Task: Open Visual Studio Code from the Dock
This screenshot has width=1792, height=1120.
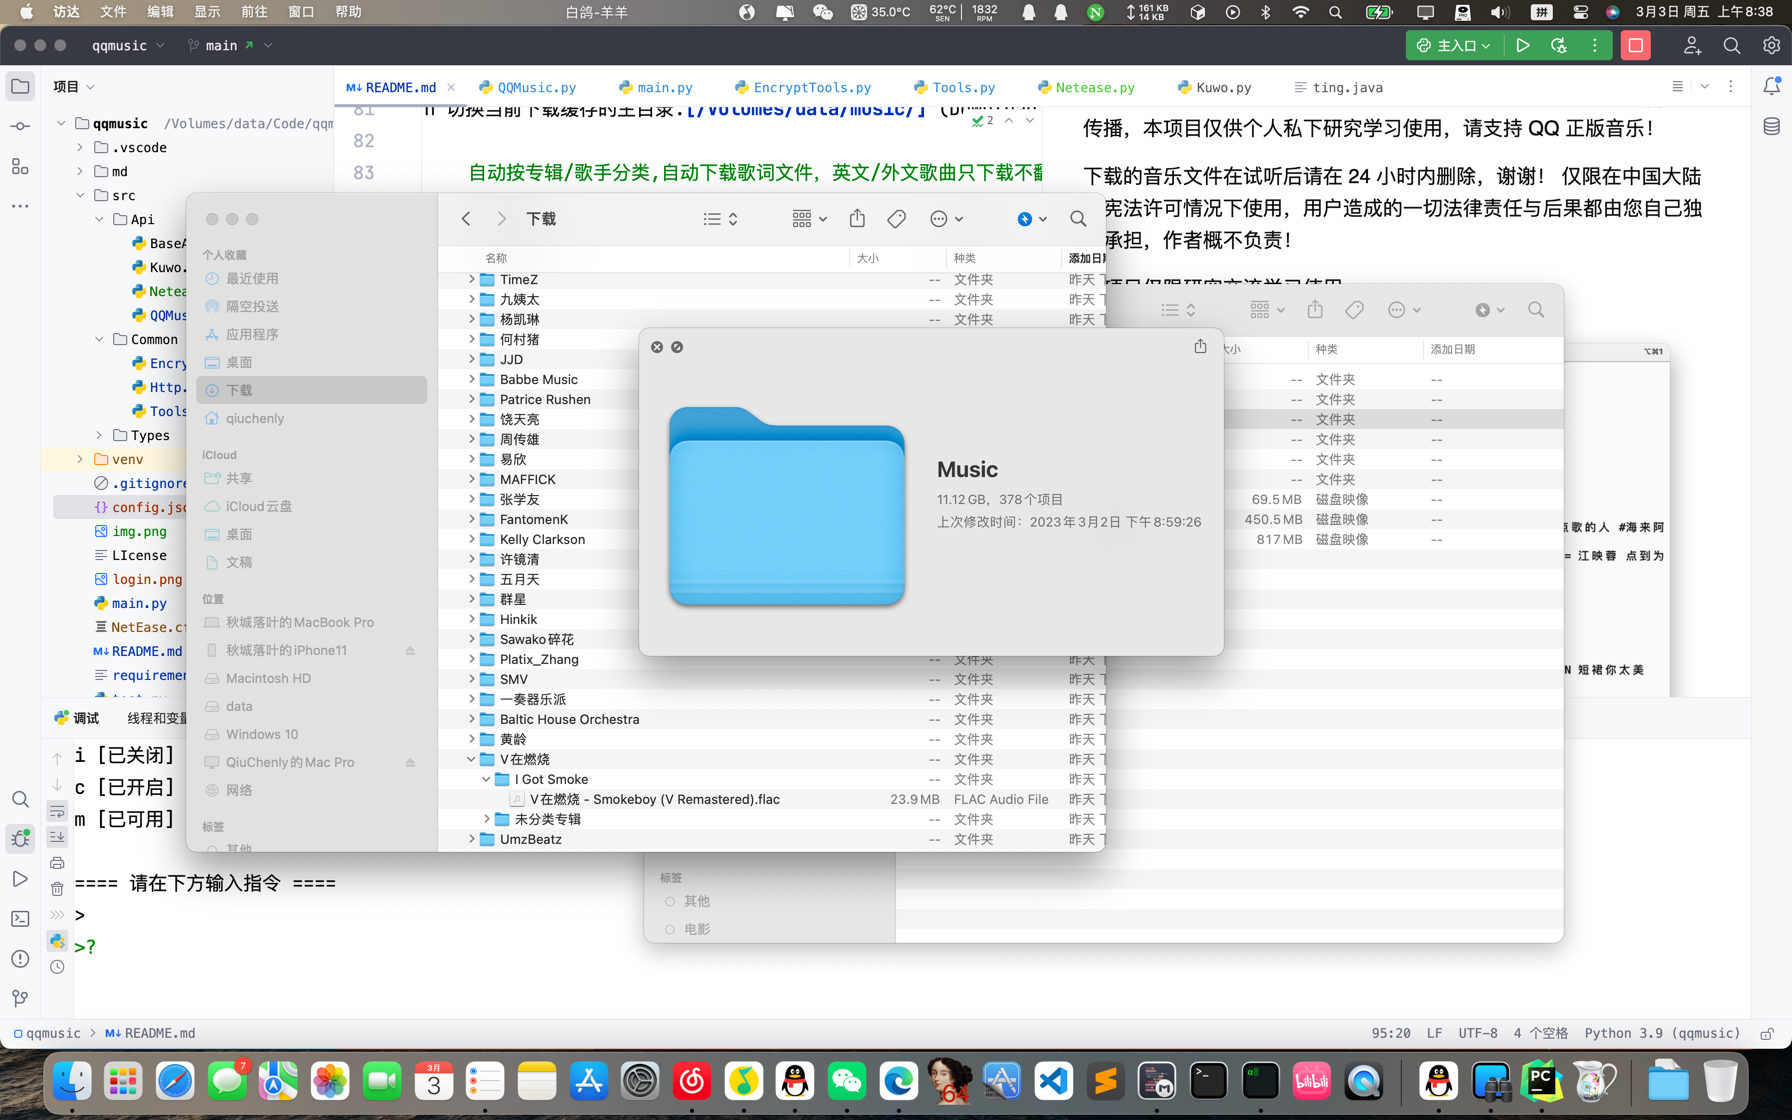Action: (x=1053, y=1081)
